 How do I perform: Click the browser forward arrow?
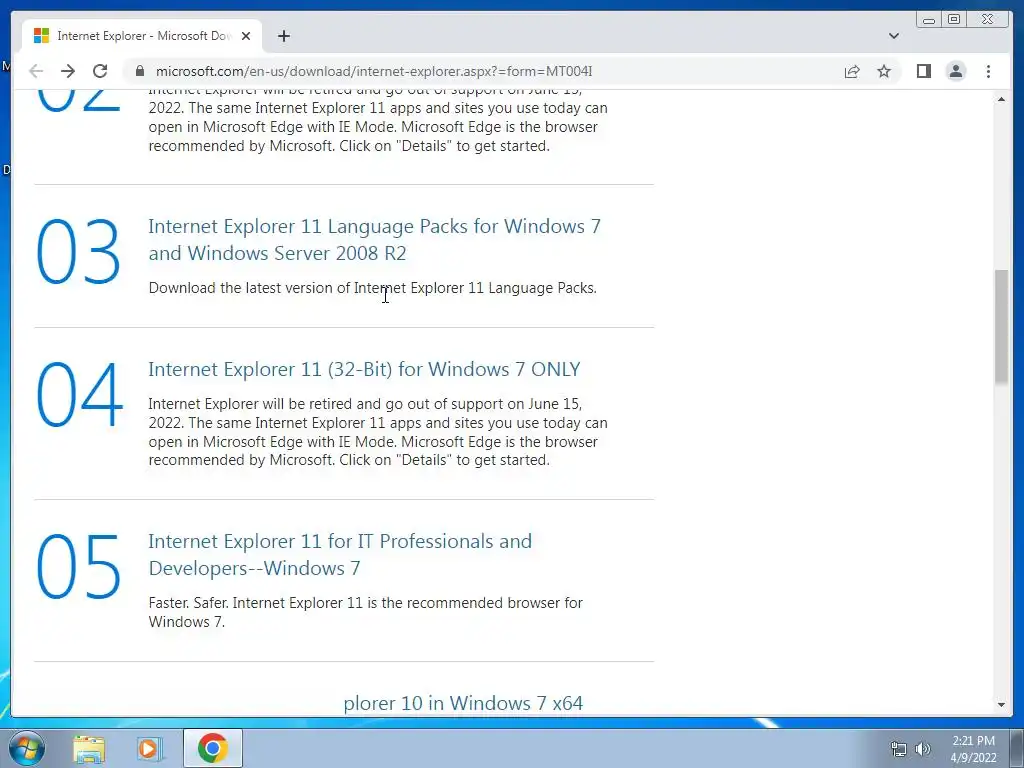point(68,71)
